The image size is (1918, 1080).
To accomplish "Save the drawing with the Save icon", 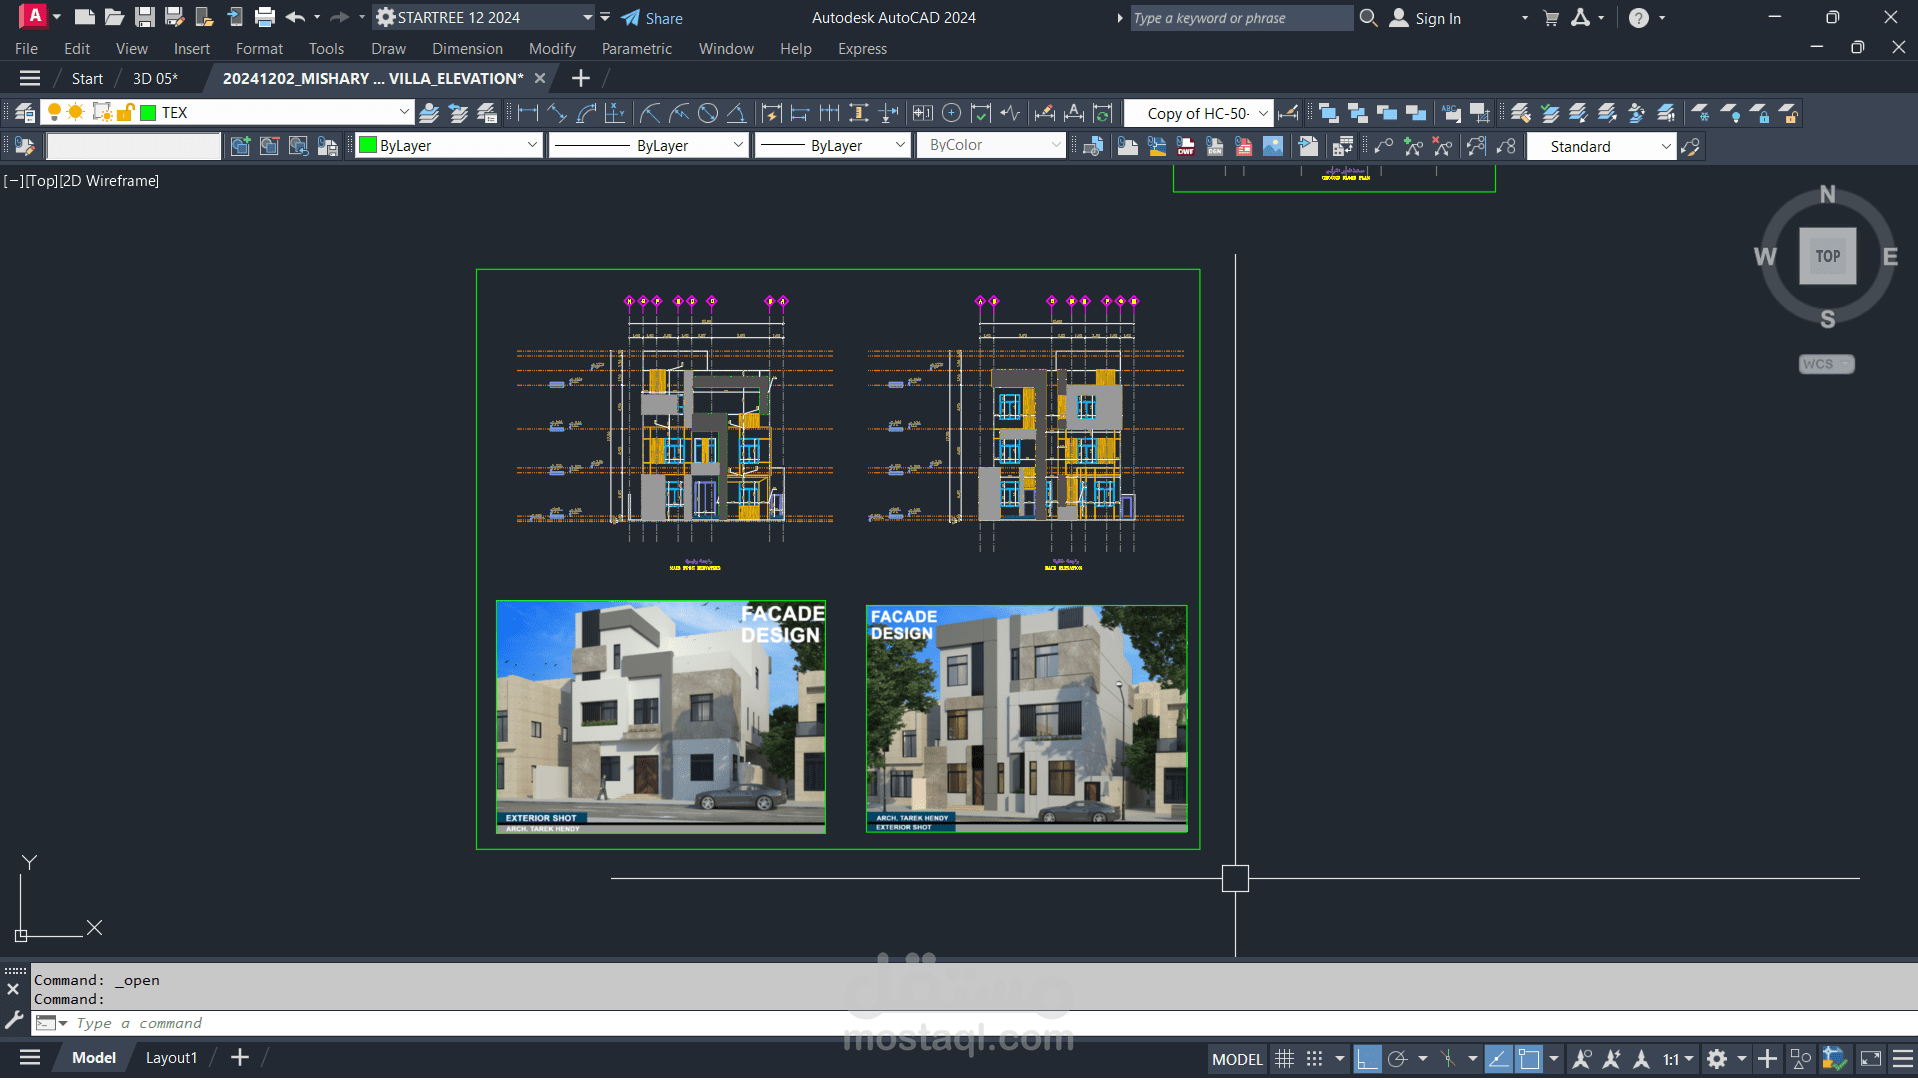I will (145, 17).
